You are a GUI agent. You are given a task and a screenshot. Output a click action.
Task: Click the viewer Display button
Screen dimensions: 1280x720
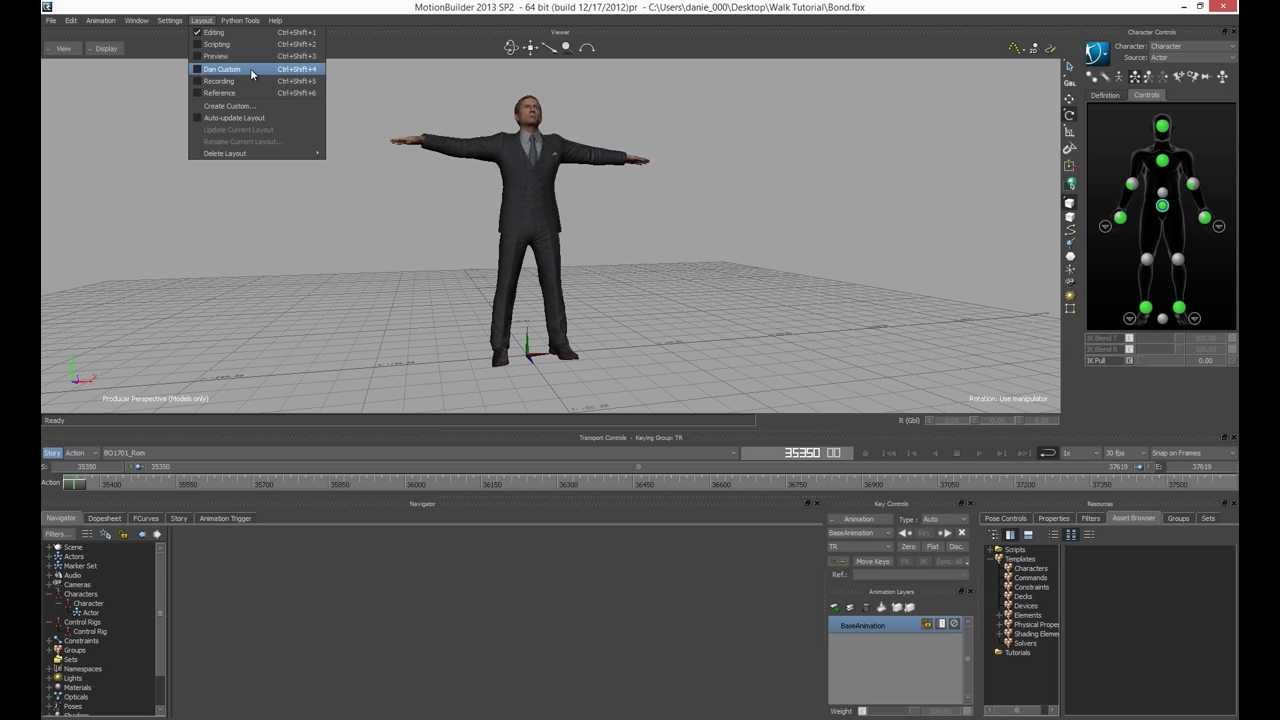[103, 48]
